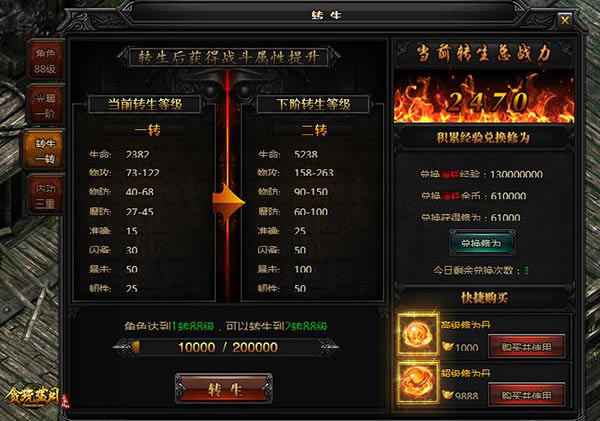Viewport: 600px width, 421px height.
Task: Click the orange arrow between rebirth levels
Action: tap(229, 200)
